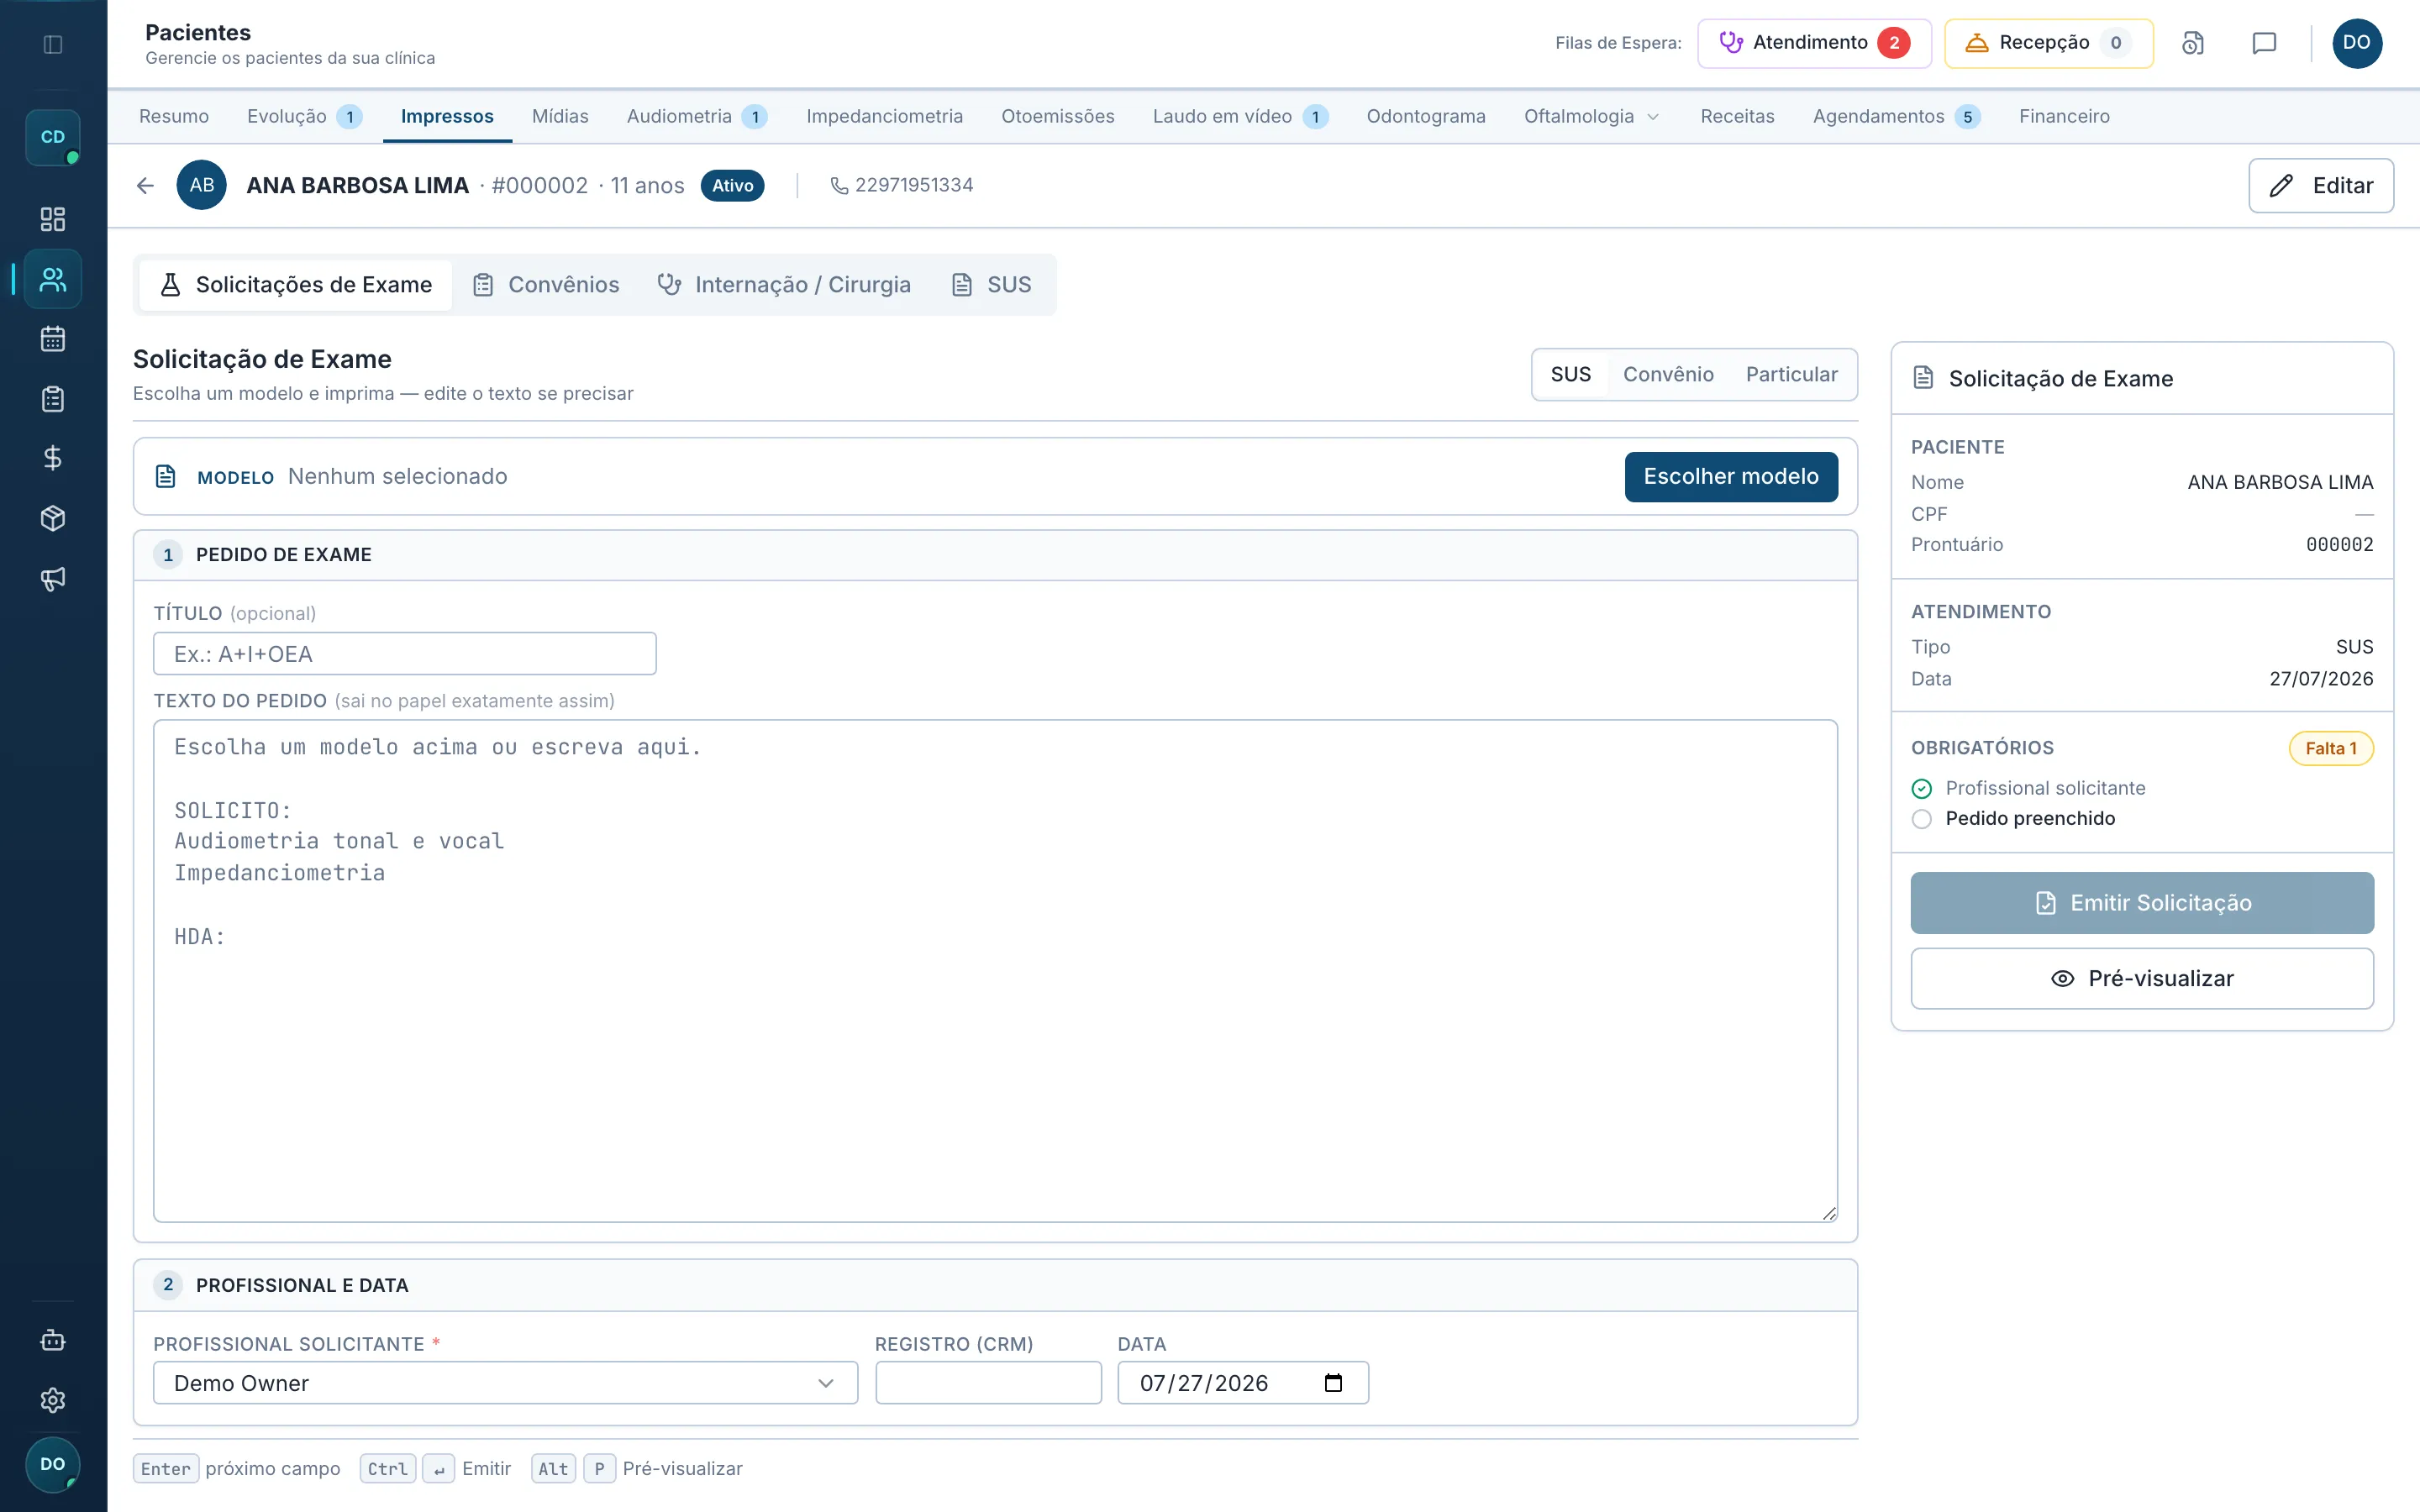Open the Profissional Solicitante dropdown
The image size is (2420, 1512).
tap(505, 1383)
